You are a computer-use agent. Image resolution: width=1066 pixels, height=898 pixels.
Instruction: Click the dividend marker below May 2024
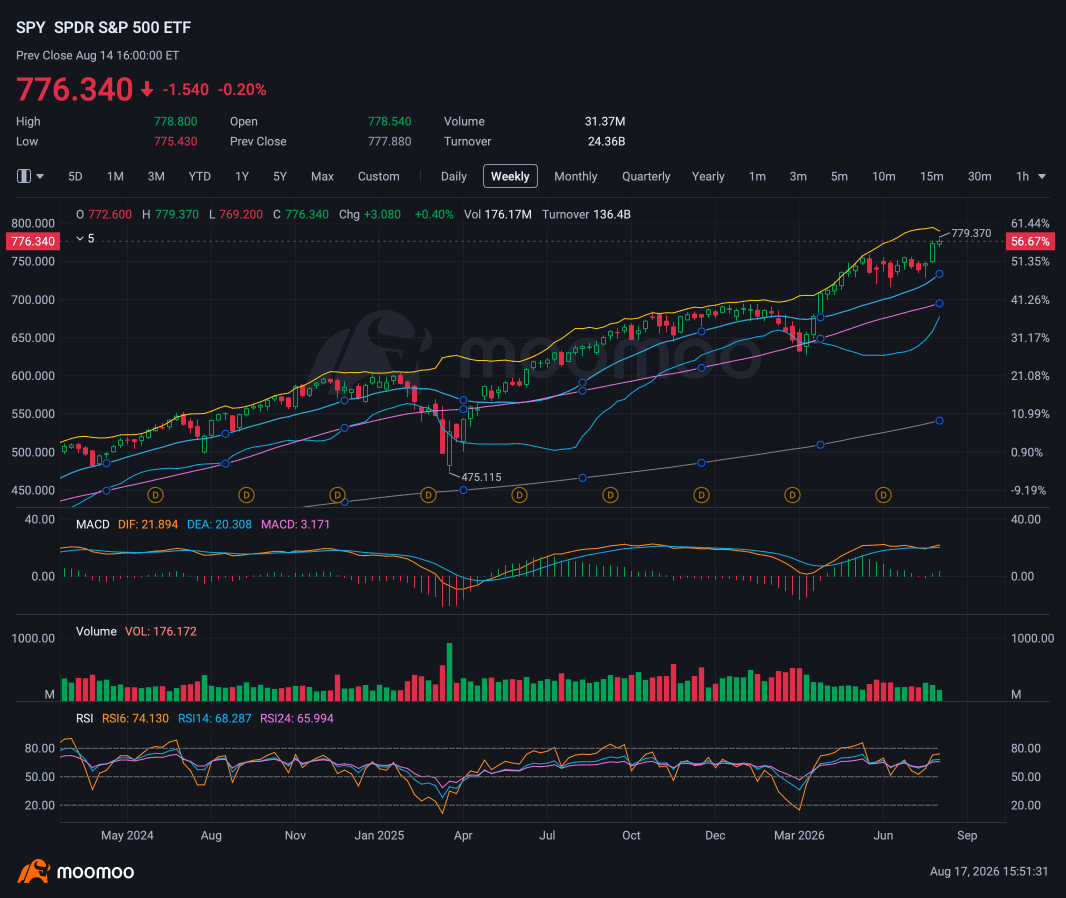tap(155, 495)
